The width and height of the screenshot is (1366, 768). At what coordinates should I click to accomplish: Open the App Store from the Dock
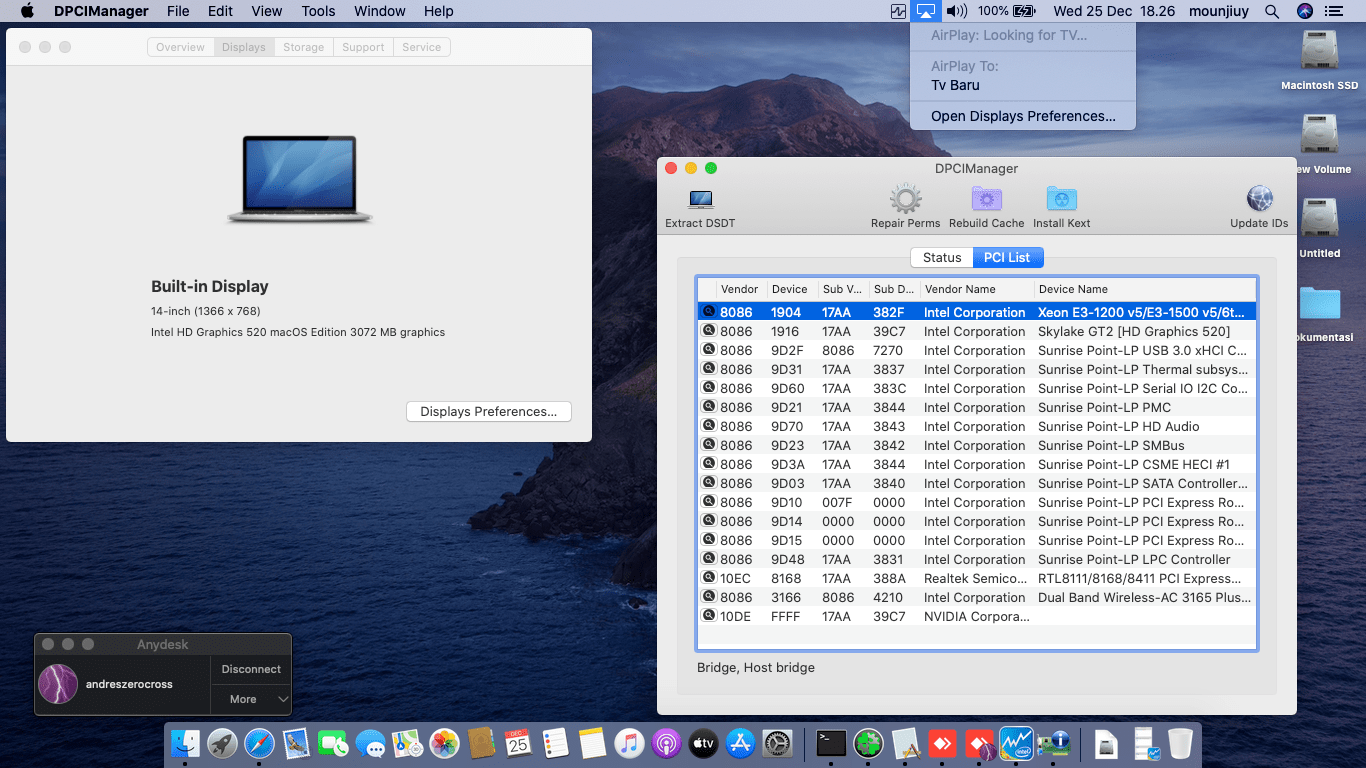coord(740,743)
